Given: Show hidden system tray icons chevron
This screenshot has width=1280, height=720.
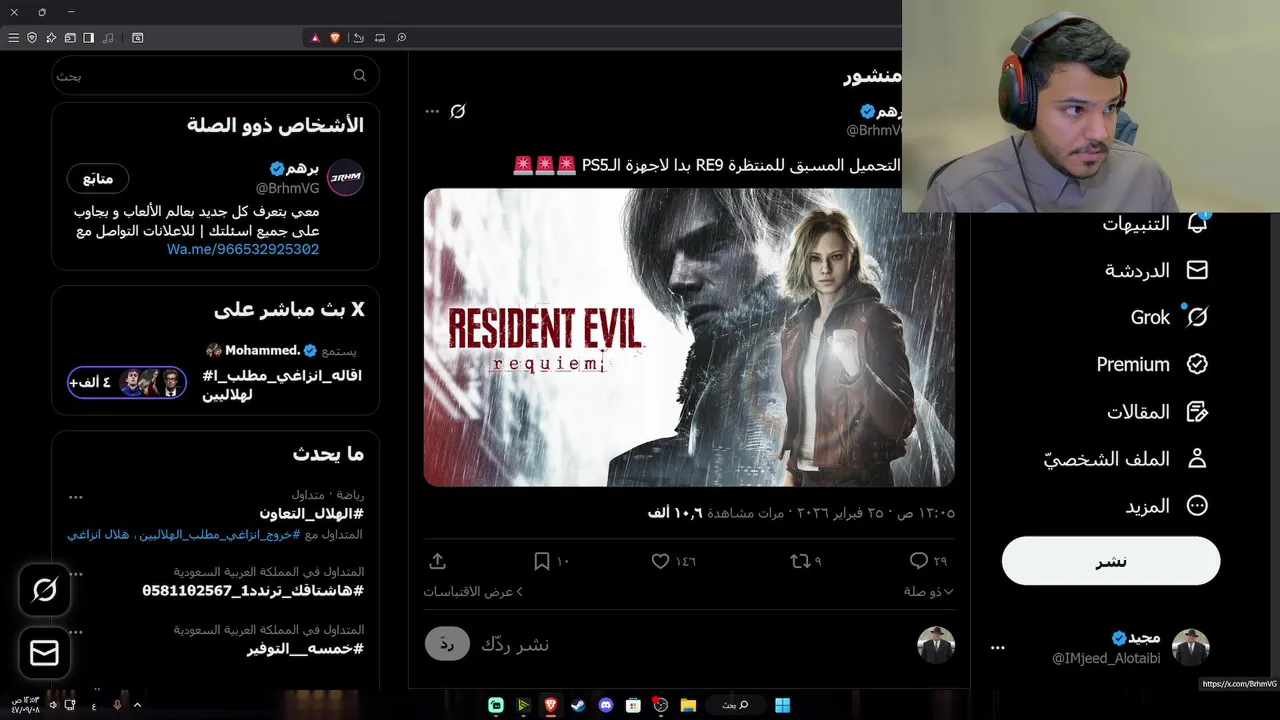Looking at the screenshot, I should click(x=137, y=705).
